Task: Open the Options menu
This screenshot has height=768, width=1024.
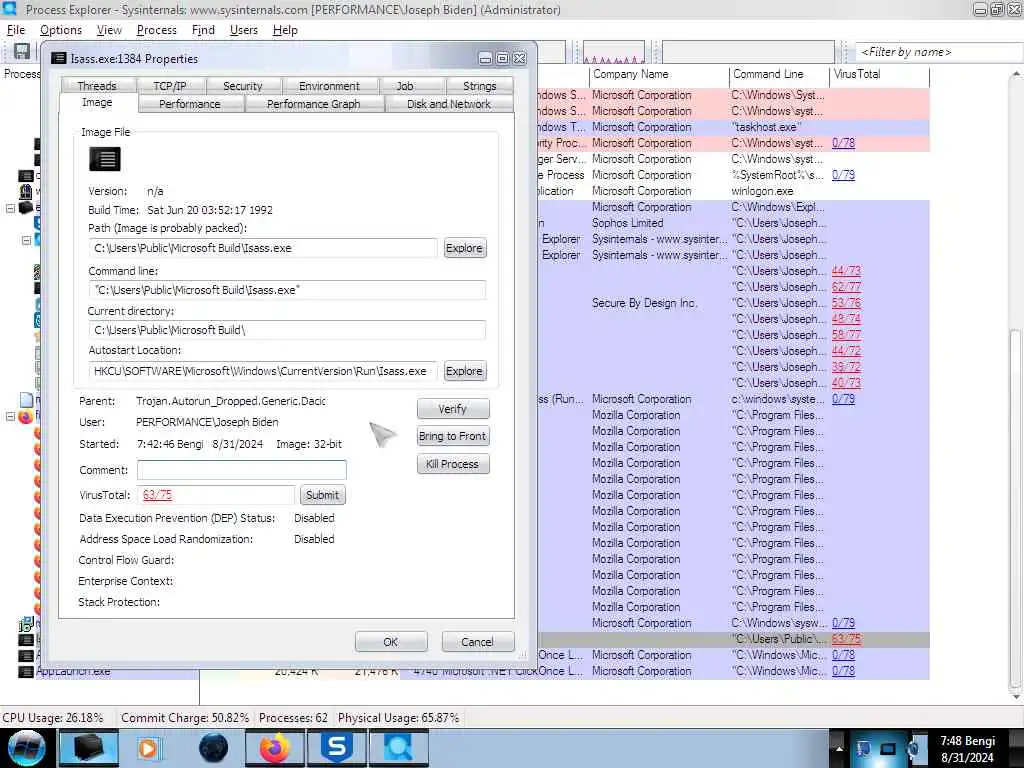Action: coord(61,30)
